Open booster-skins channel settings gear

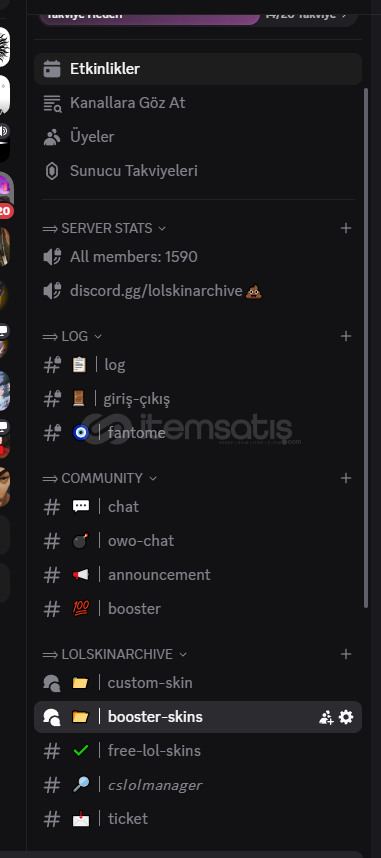(x=346, y=717)
